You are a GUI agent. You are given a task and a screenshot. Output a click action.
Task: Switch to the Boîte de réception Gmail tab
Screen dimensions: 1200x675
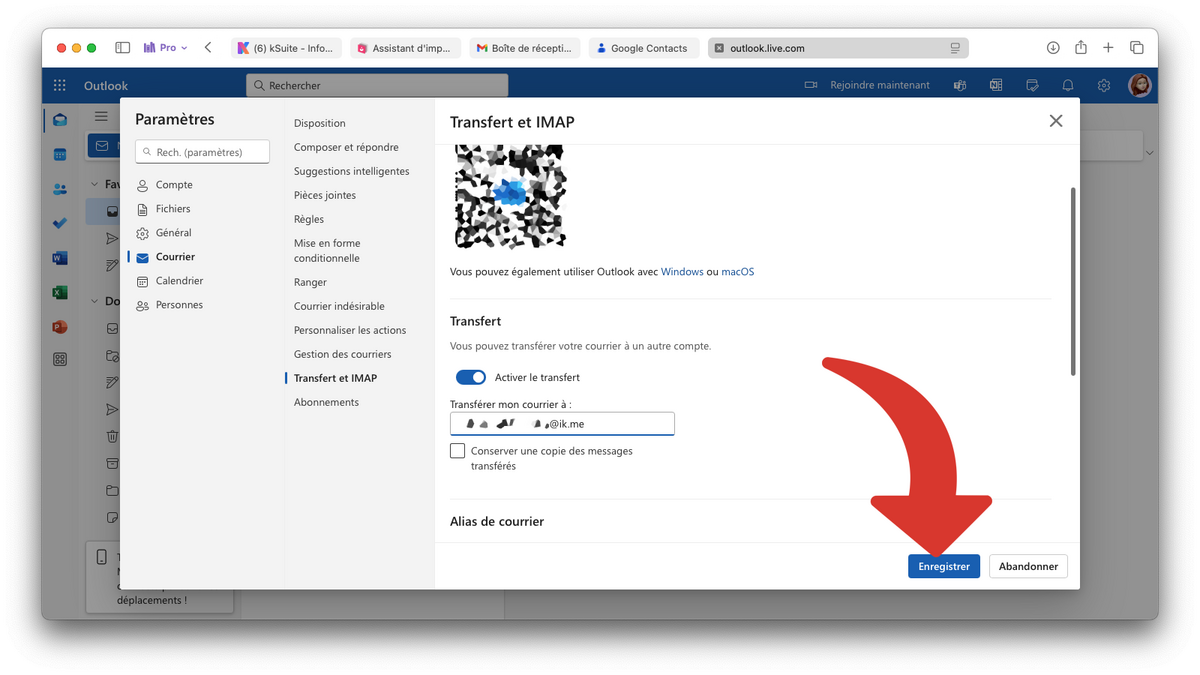524,48
